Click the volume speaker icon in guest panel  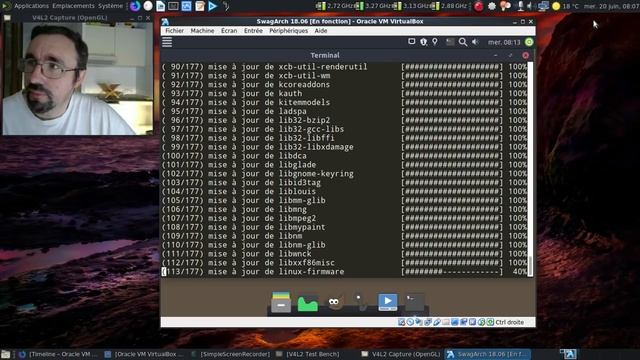[x=475, y=42]
